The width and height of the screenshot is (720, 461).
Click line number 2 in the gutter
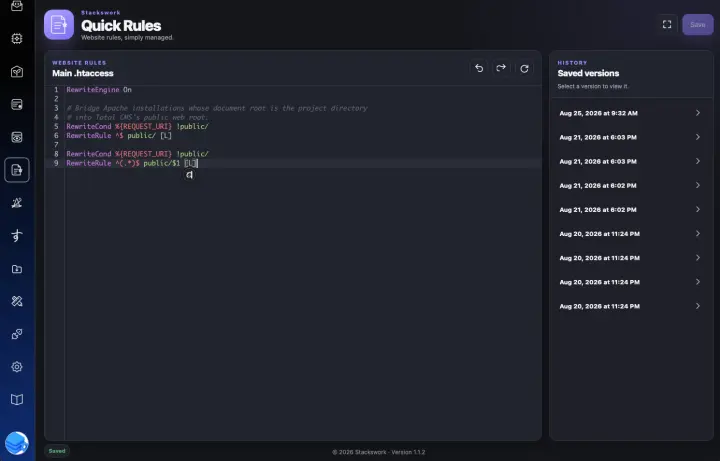pyautogui.click(x=56, y=99)
